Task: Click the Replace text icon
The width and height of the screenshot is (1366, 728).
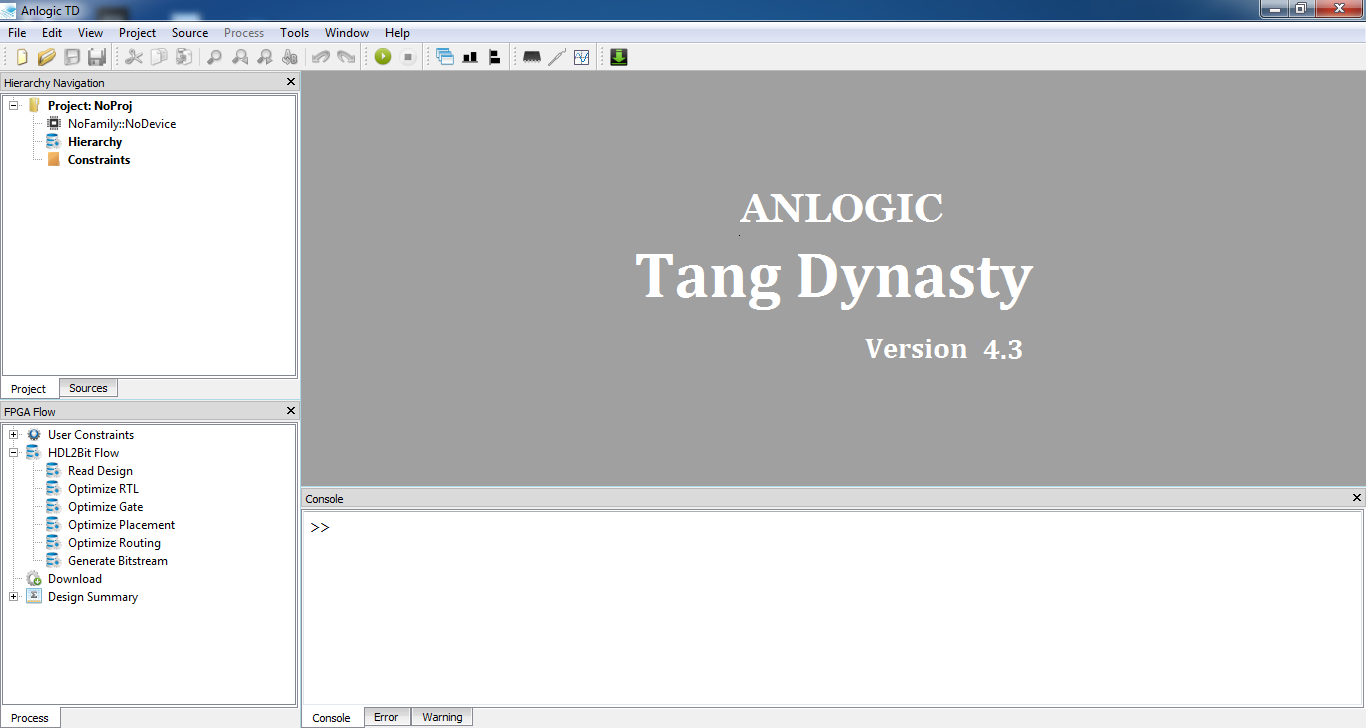Action: (x=290, y=57)
